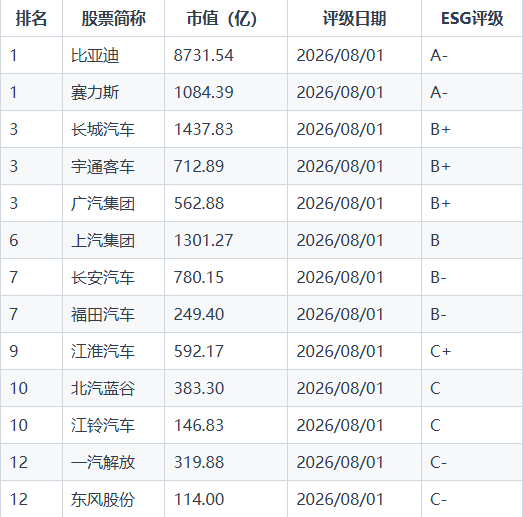Select the stock name 福田汽车
523x517 pixels.
(103, 315)
